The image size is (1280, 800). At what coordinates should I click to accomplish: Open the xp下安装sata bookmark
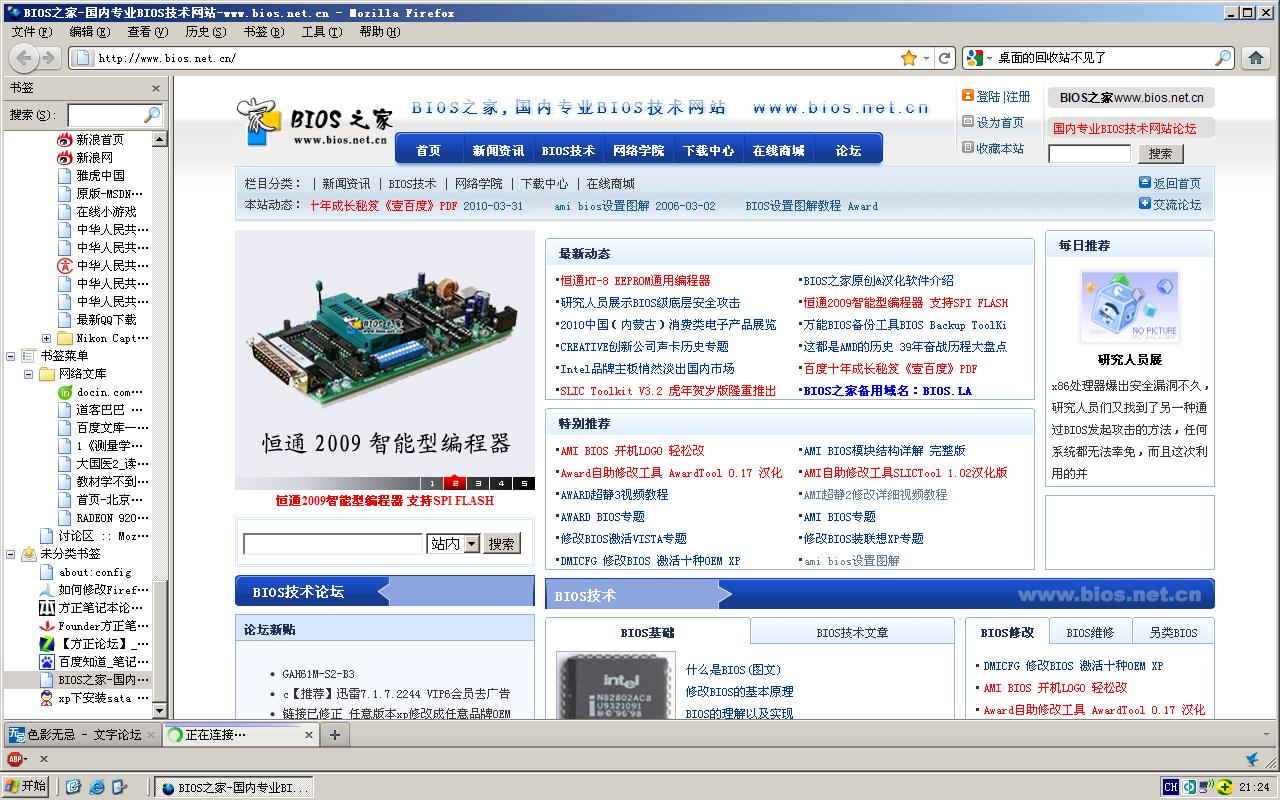pyautogui.click(x=94, y=698)
